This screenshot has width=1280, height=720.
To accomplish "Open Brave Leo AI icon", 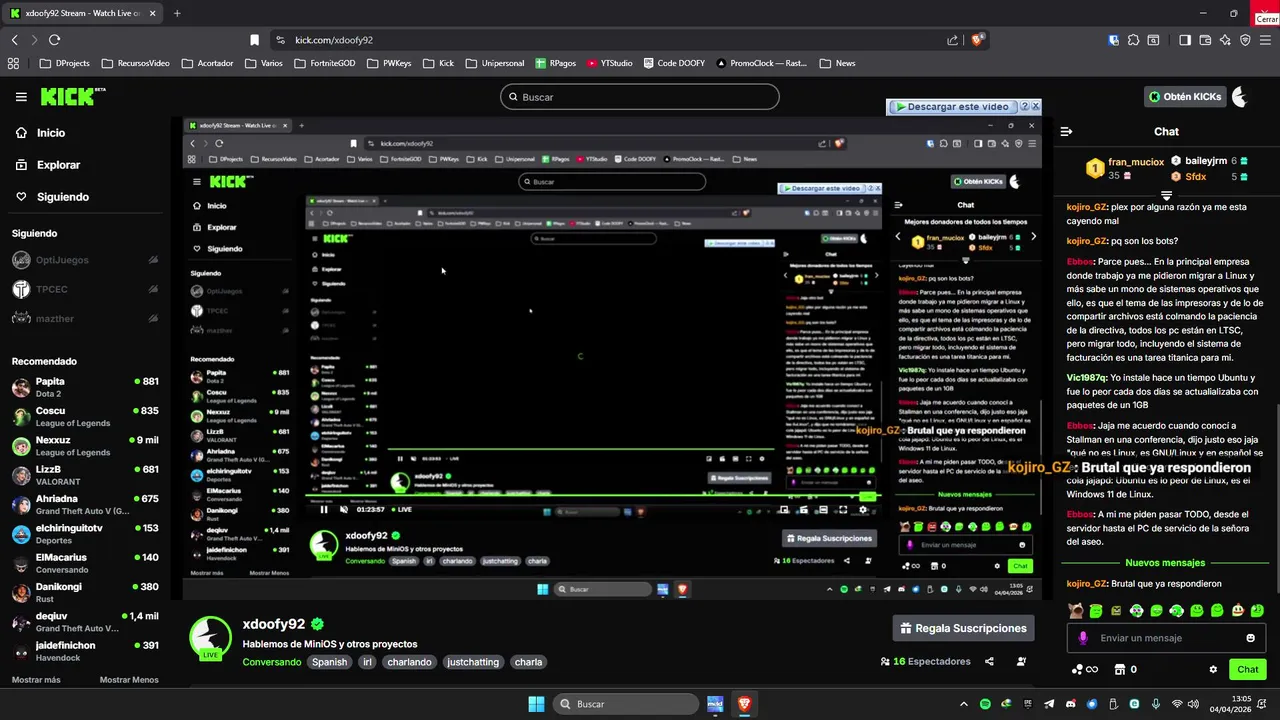I will coord(1225,40).
